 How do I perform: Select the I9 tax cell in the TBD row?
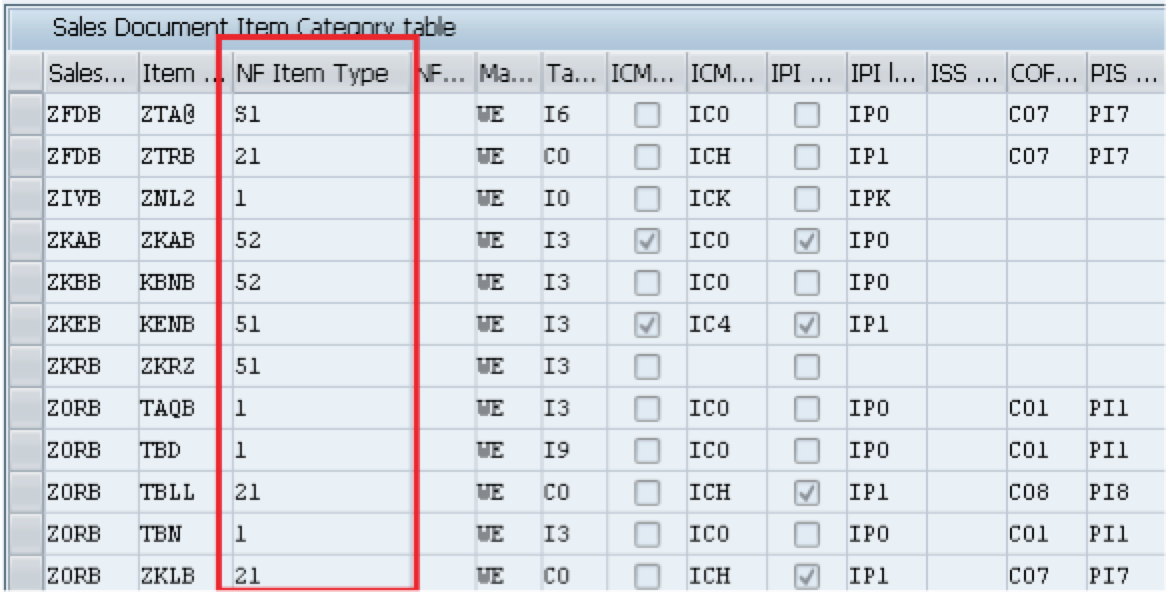pos(573,451)
